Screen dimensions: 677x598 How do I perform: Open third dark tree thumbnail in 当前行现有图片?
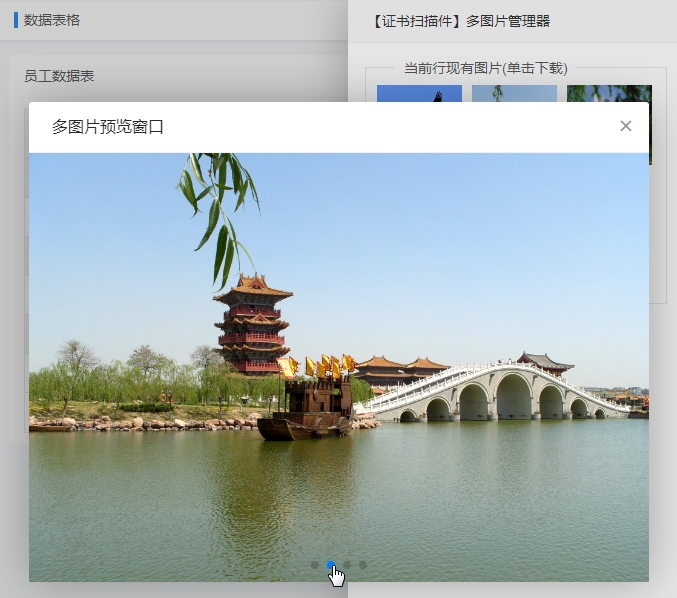tap(609, 93)
